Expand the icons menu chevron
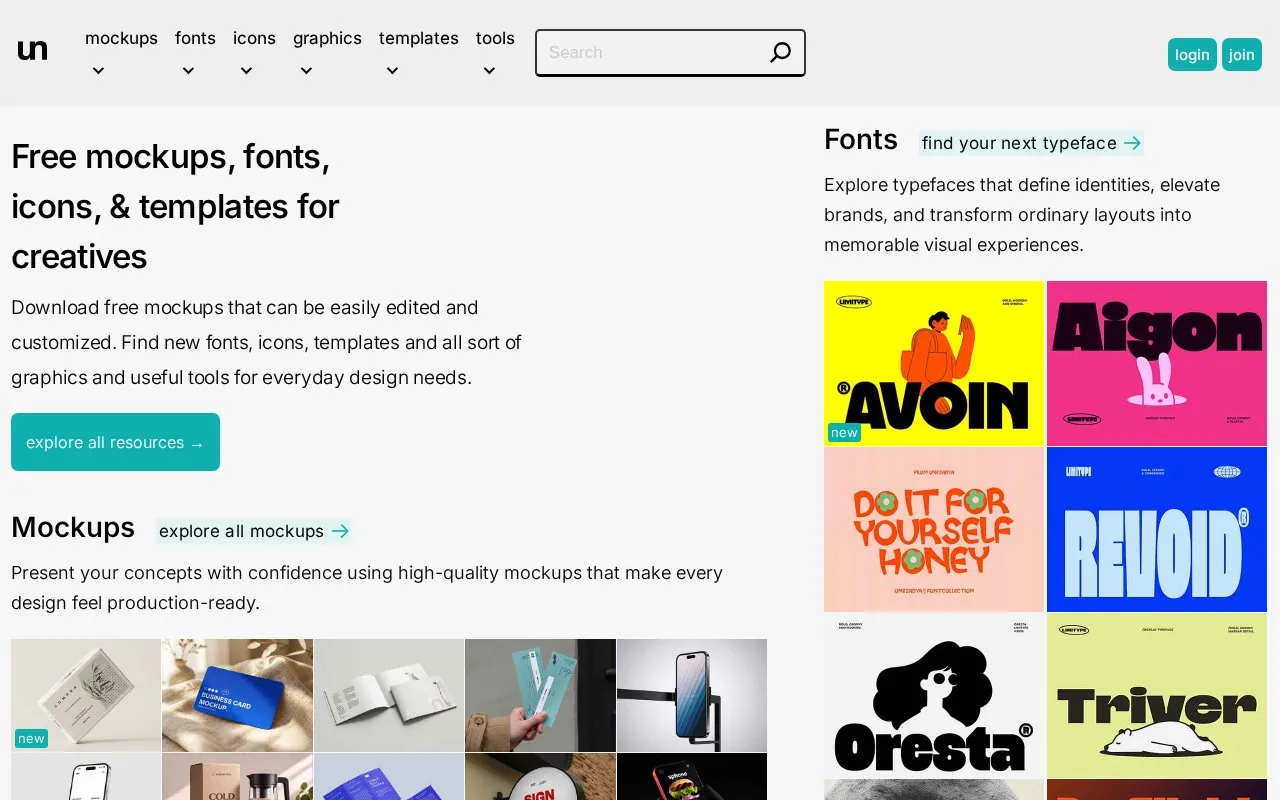1280x800 pixels. pyautogui.click(x=246, y=71)
